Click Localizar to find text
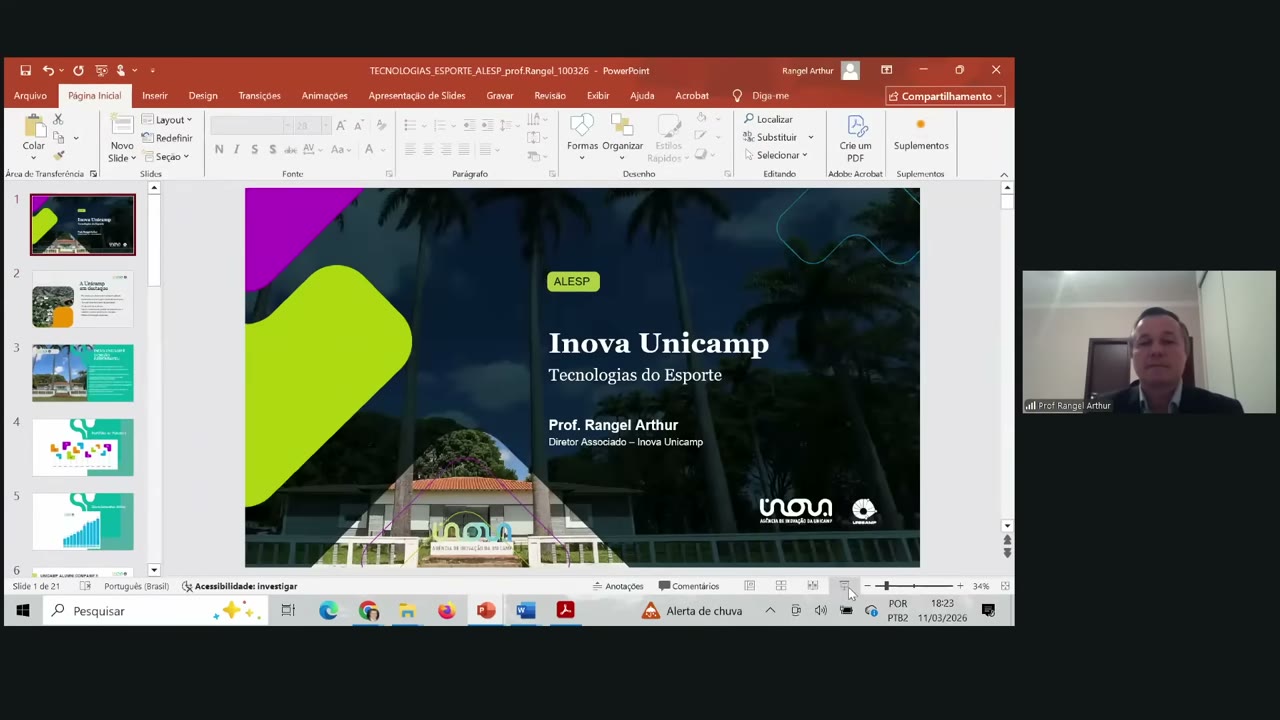The height and width of the screenshot is (720, 1280). pos(768,120)
